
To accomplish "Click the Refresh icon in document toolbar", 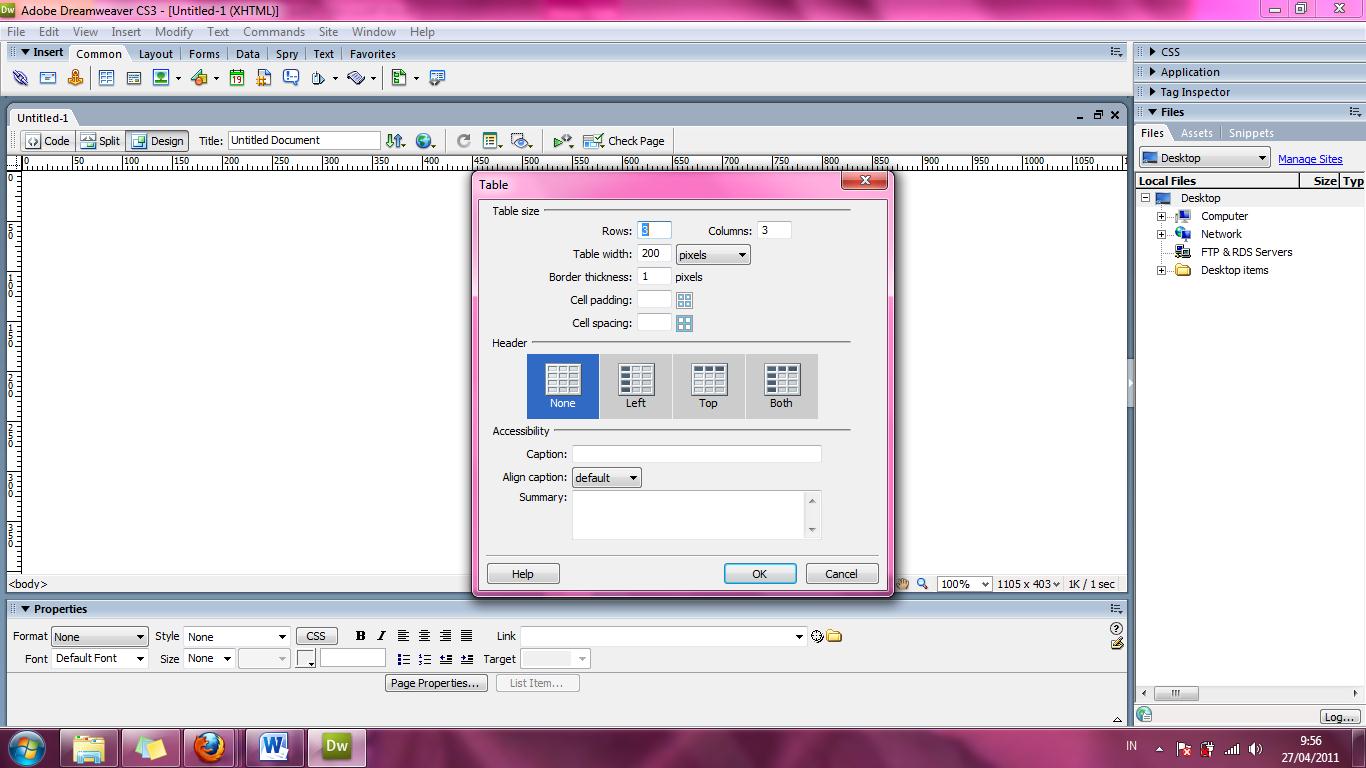I will 462,140.
